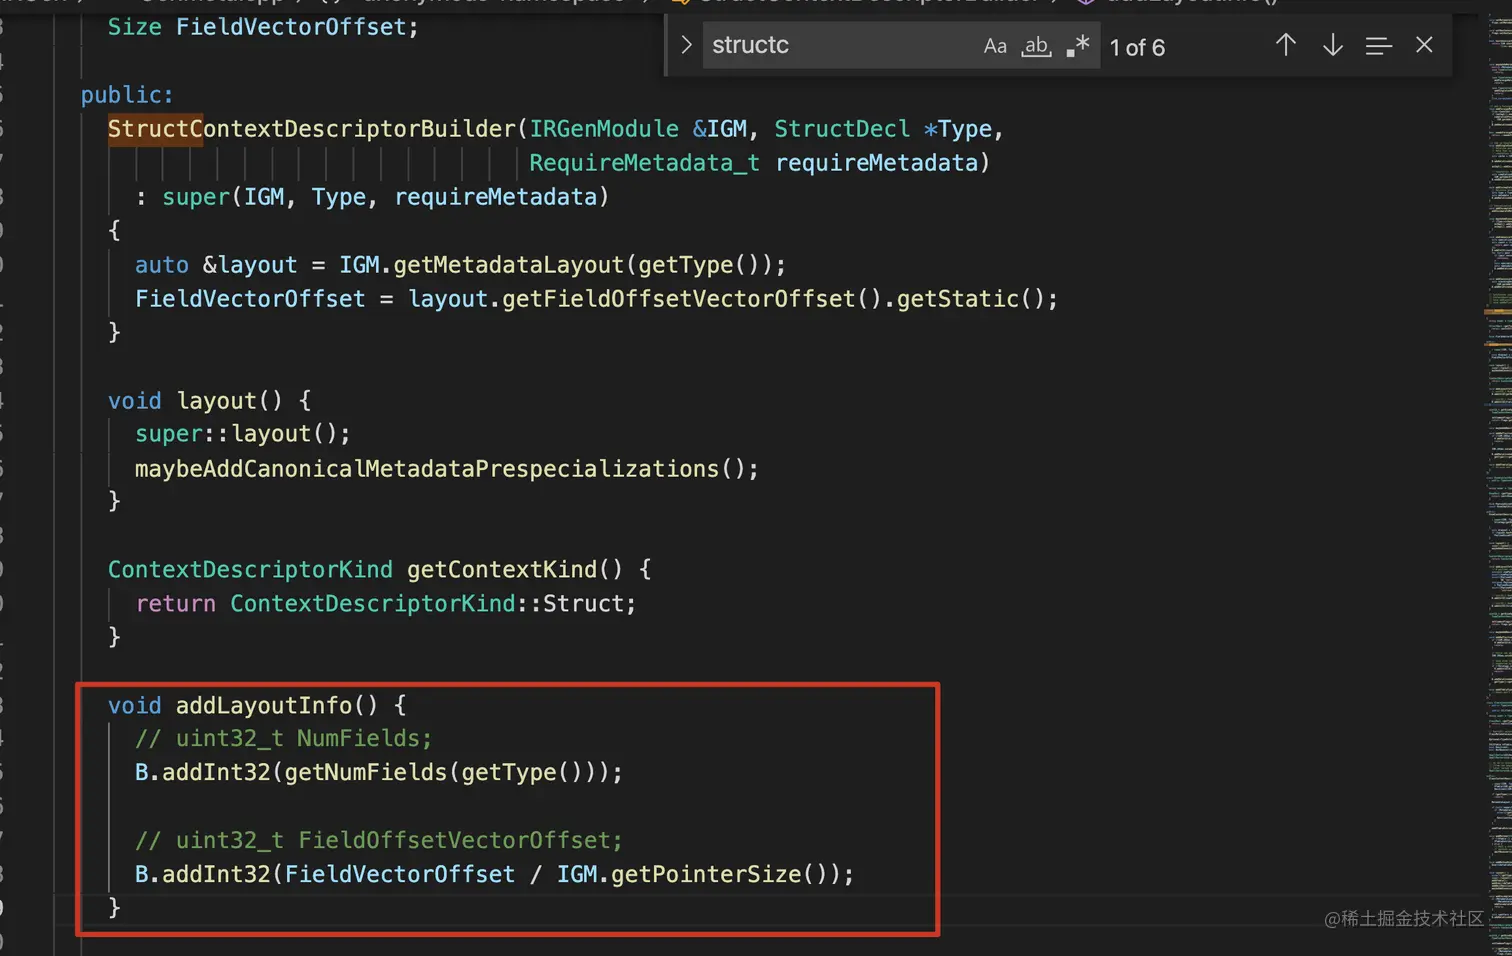Viewport: 1512px width, 956px height.
Task: Click 'addLayoutInfo' function name
Action: point(264,705)
